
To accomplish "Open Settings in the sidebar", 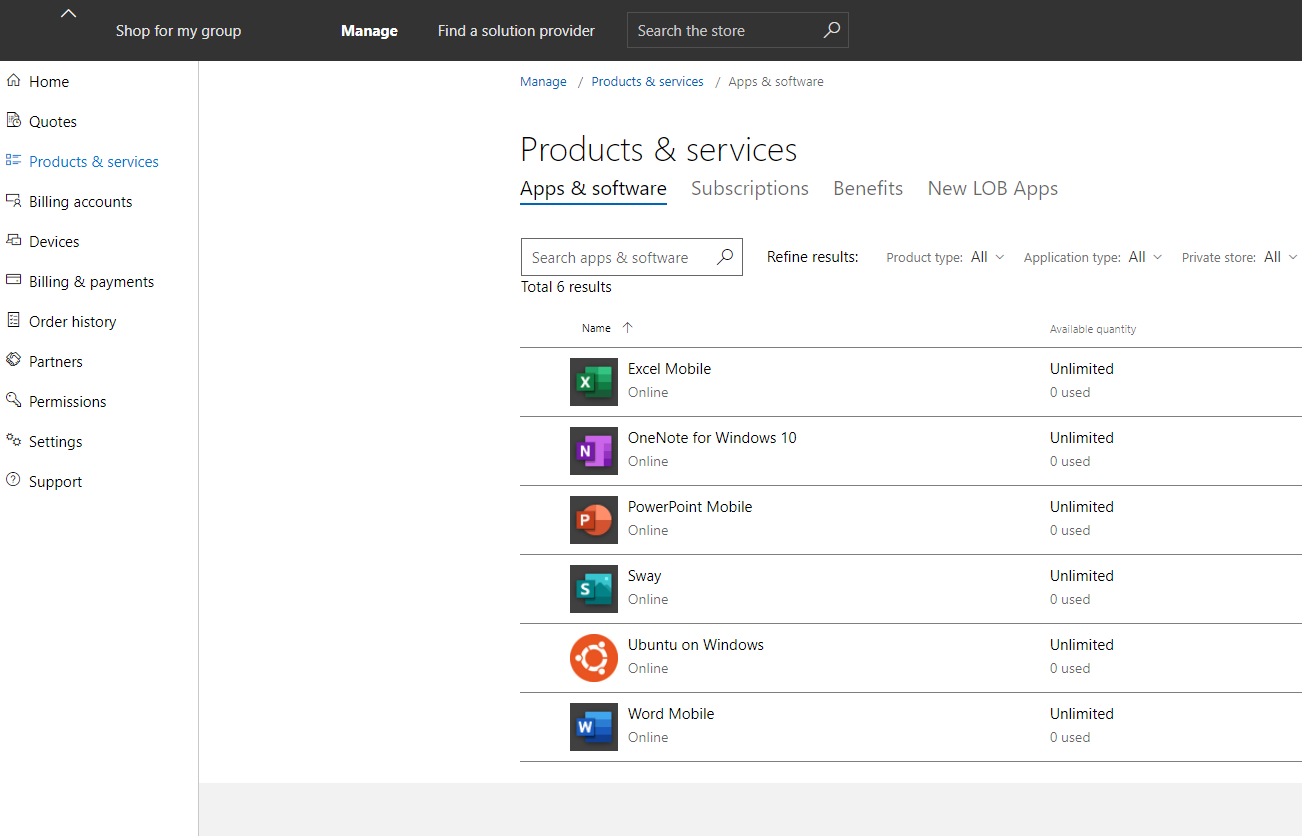I will point(55,442).
